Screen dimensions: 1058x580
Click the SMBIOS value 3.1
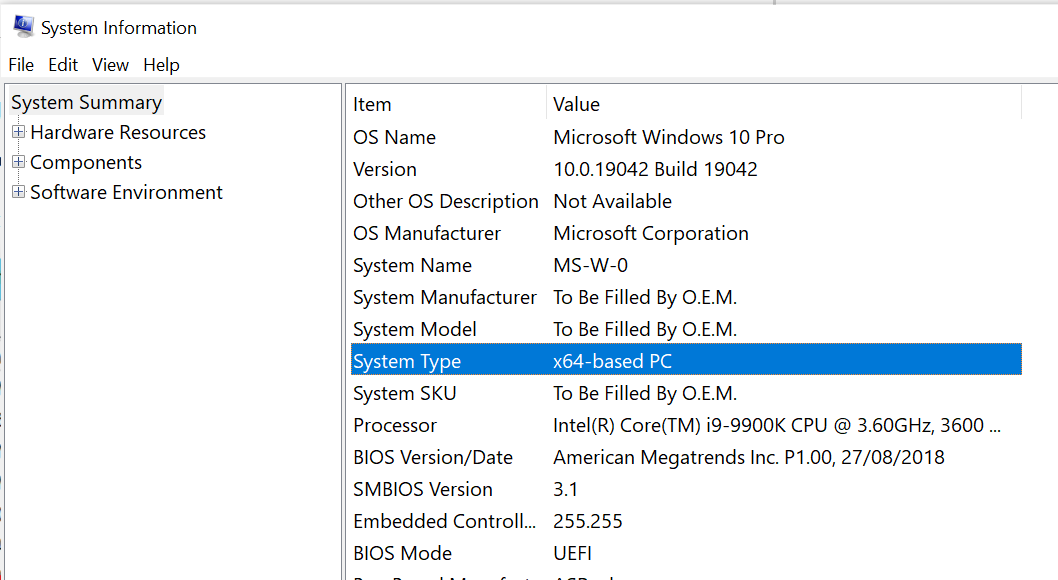[565, 490]
